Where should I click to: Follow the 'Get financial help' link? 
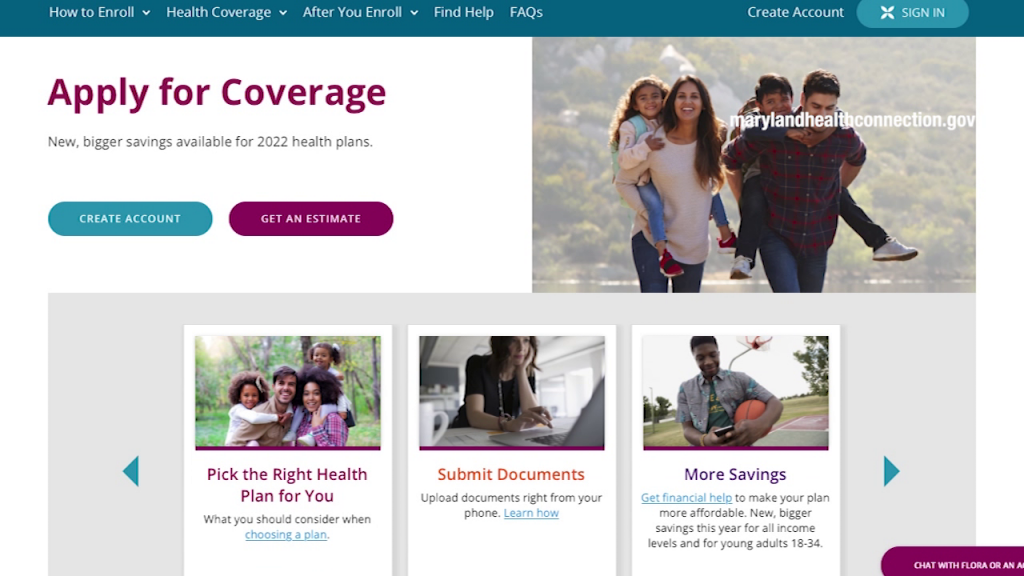(x=686, y=498)
